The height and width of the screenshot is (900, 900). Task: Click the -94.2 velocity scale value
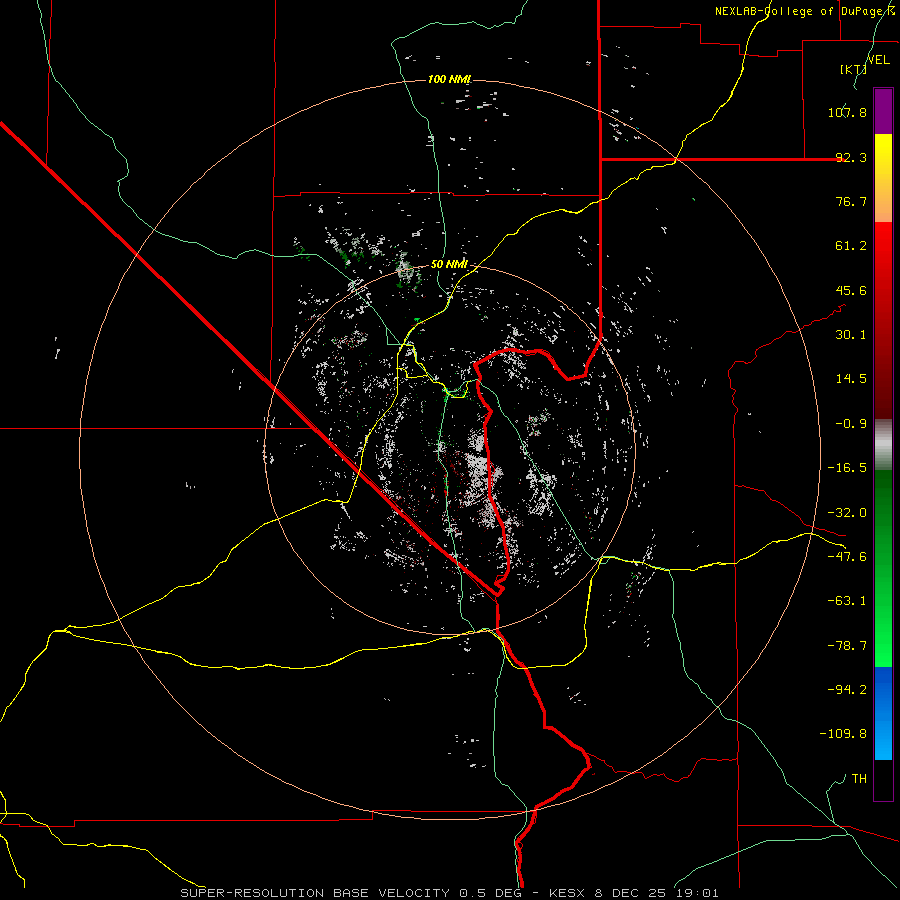click(x=847, y=690)
